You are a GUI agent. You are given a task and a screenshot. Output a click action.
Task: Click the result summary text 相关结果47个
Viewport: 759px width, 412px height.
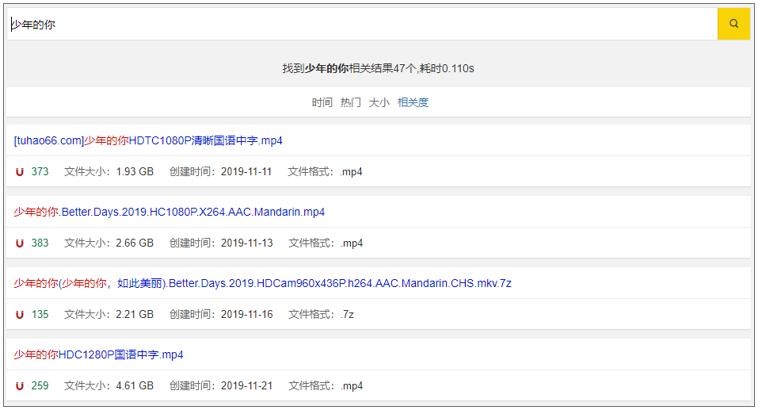(382, 69)
